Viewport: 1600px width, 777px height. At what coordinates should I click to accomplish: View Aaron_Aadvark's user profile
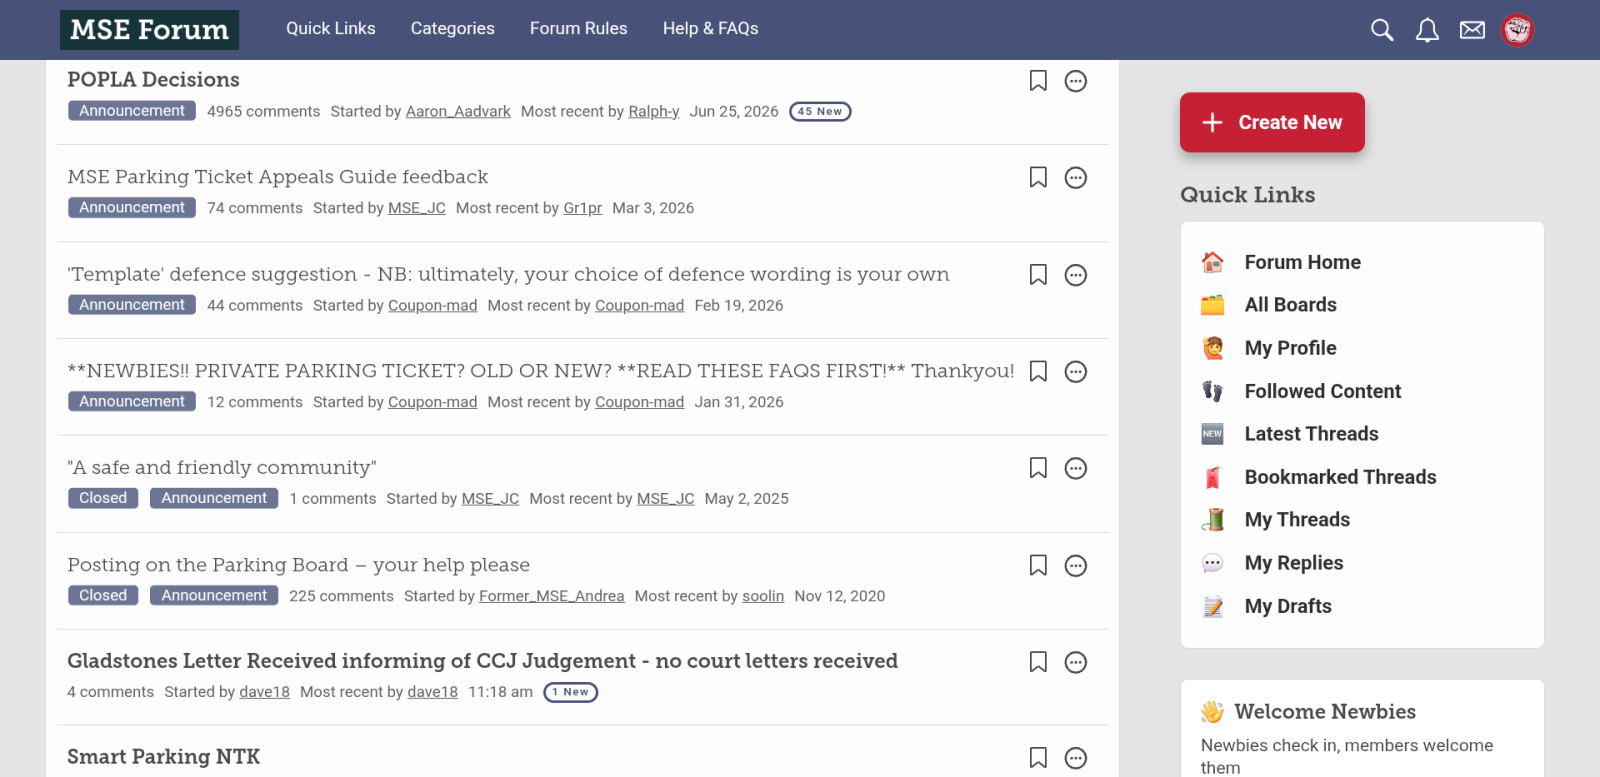(458, 111)
